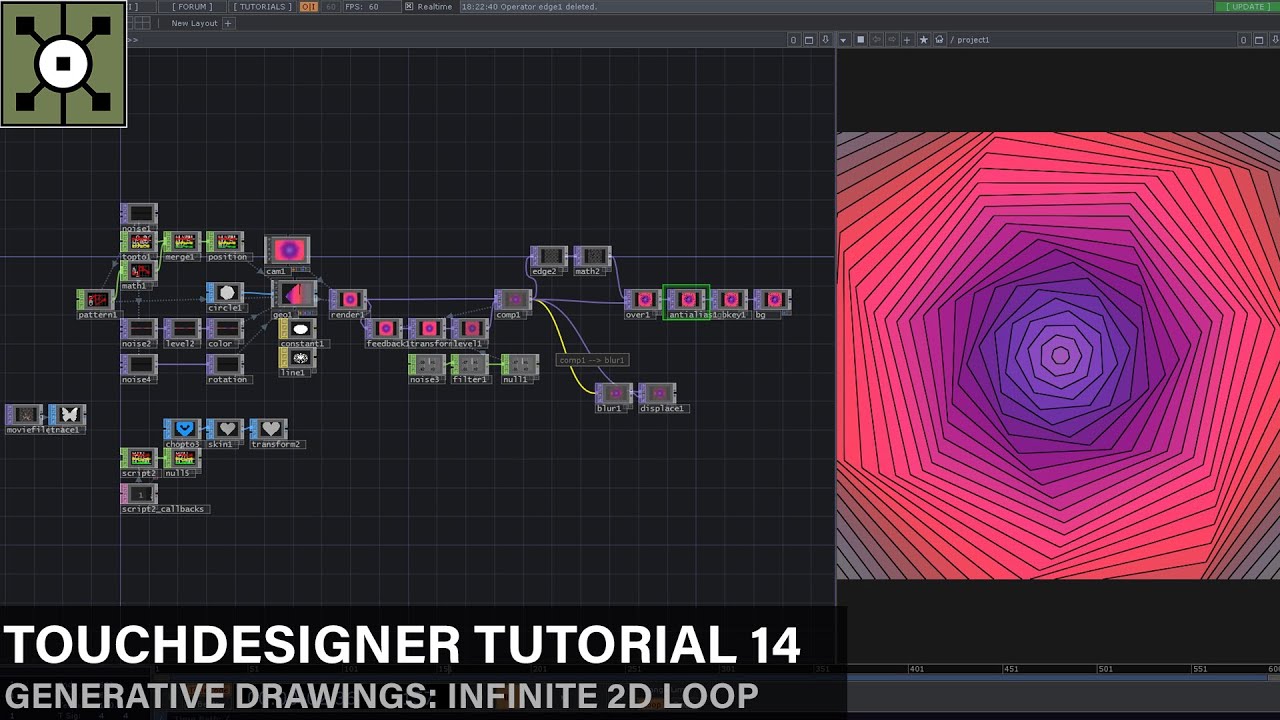
Task: Select the noise3 CHOP node
Action: click(427, 365)
